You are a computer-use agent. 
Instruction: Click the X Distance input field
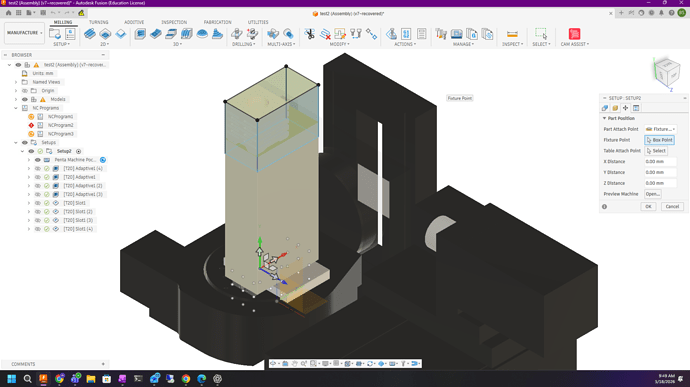point(660,162)
